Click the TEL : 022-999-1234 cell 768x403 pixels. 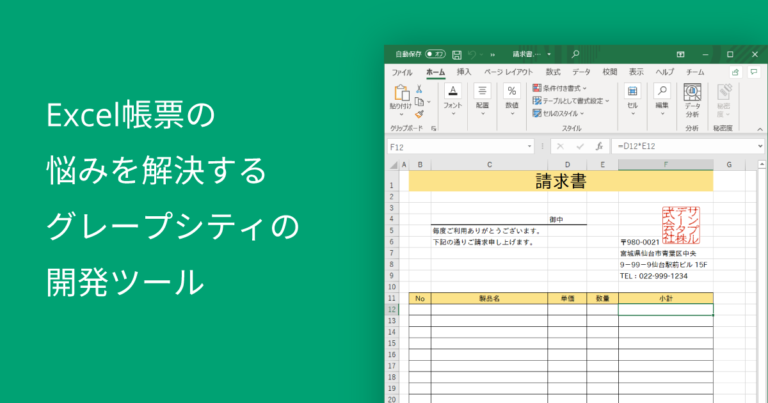[666, 276]
